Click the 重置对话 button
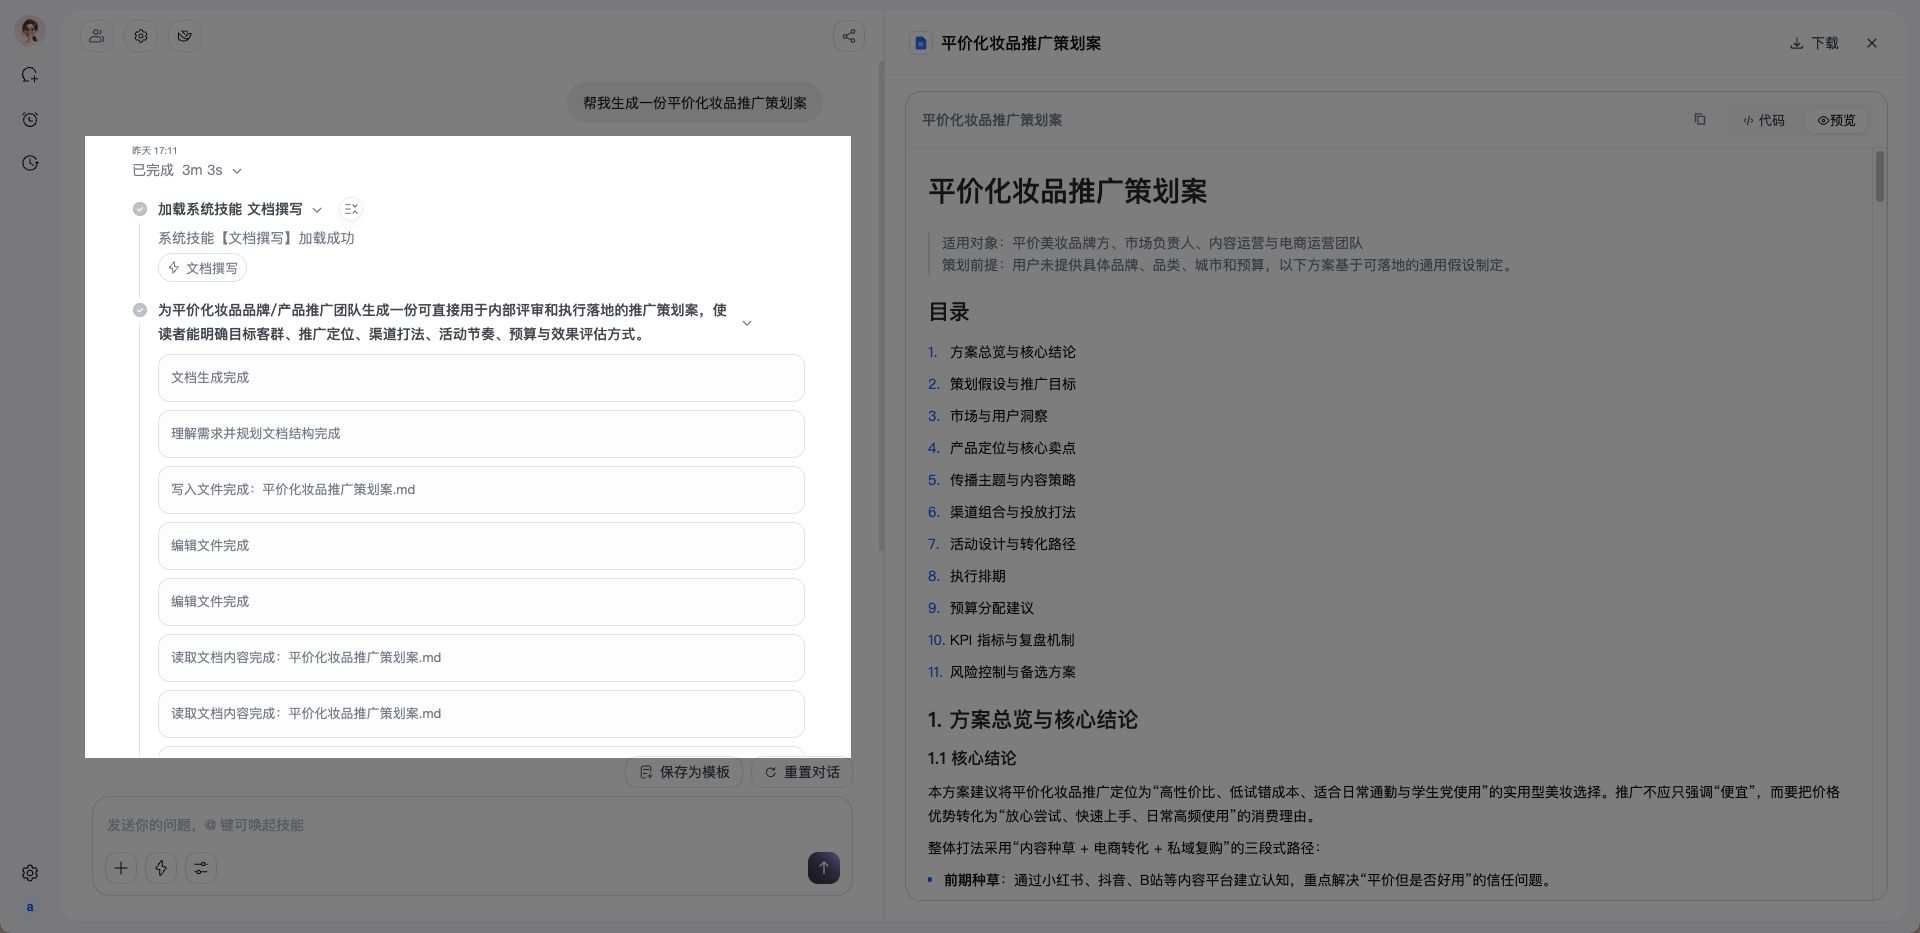Screen dimensions: 1920x933 point(802,772)
